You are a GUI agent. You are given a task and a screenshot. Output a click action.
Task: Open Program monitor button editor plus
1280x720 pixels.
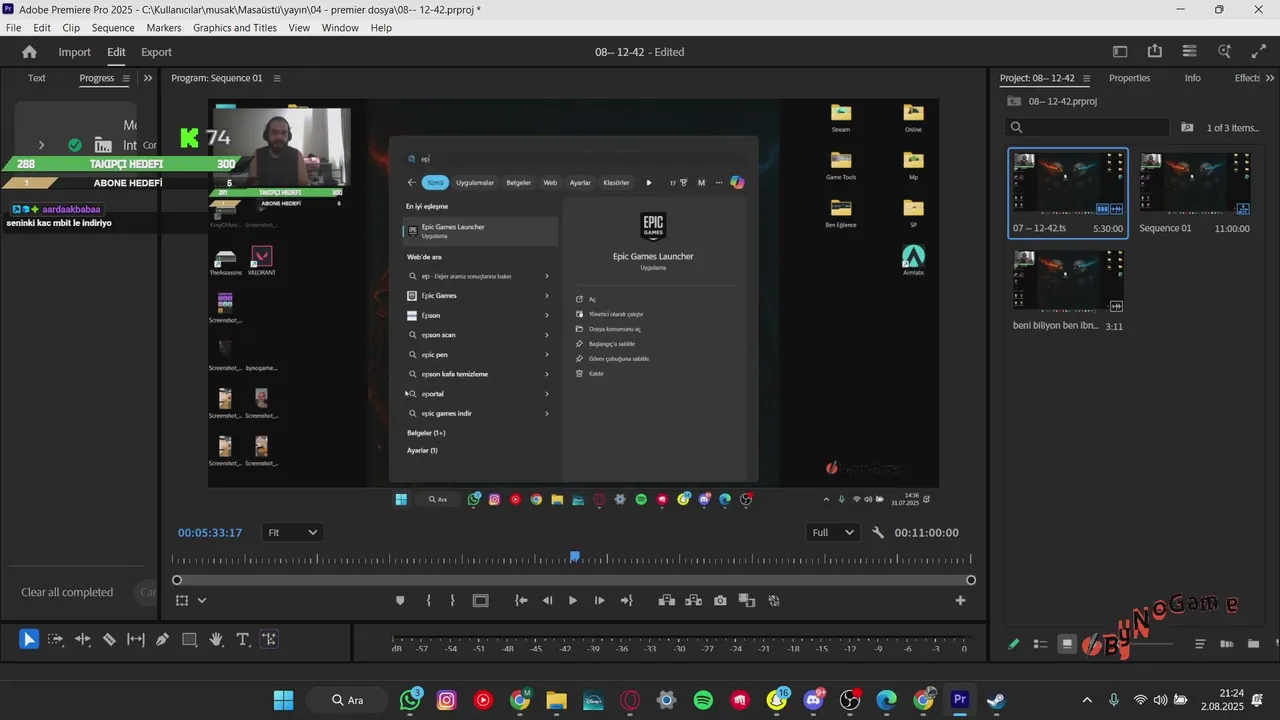[960, 600]
